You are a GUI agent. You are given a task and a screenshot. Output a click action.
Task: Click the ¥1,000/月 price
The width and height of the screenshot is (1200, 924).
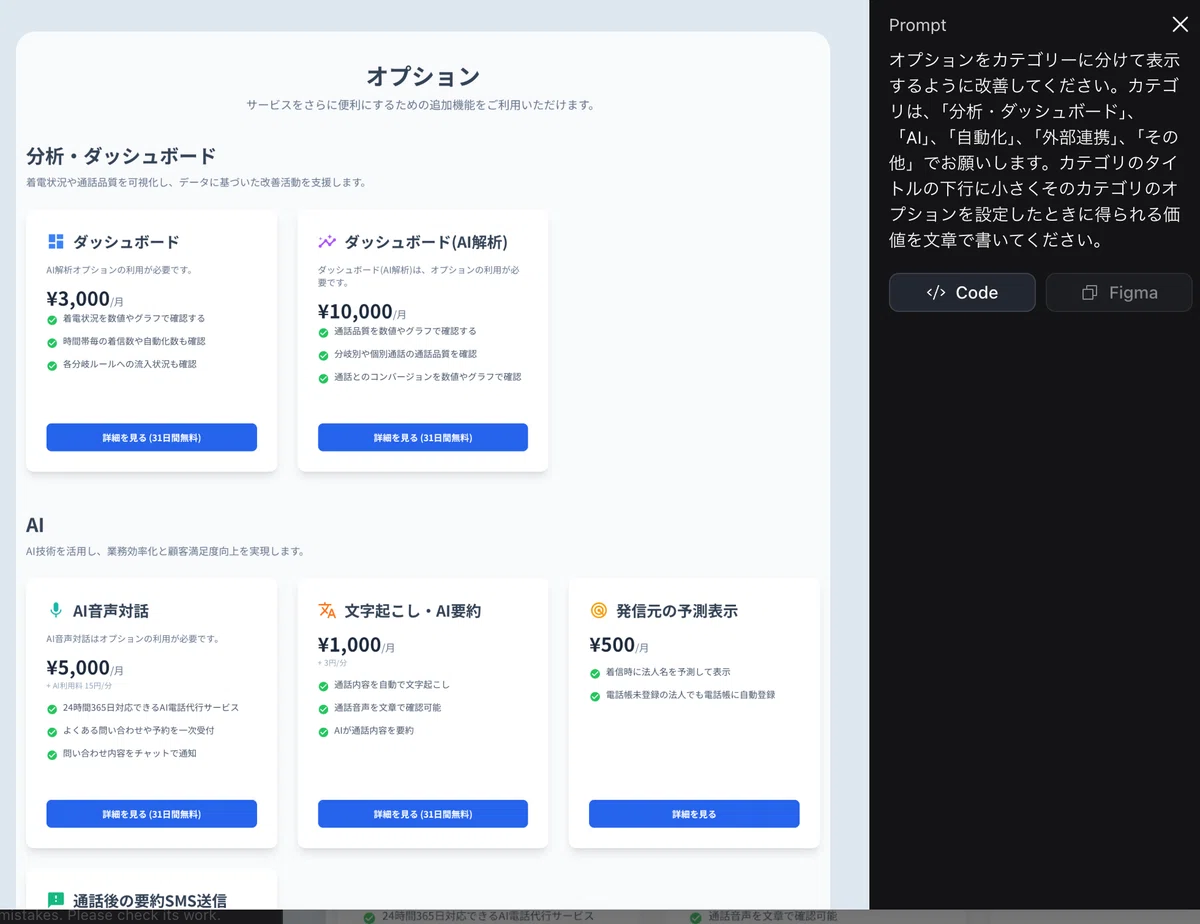tap(356, 645)
